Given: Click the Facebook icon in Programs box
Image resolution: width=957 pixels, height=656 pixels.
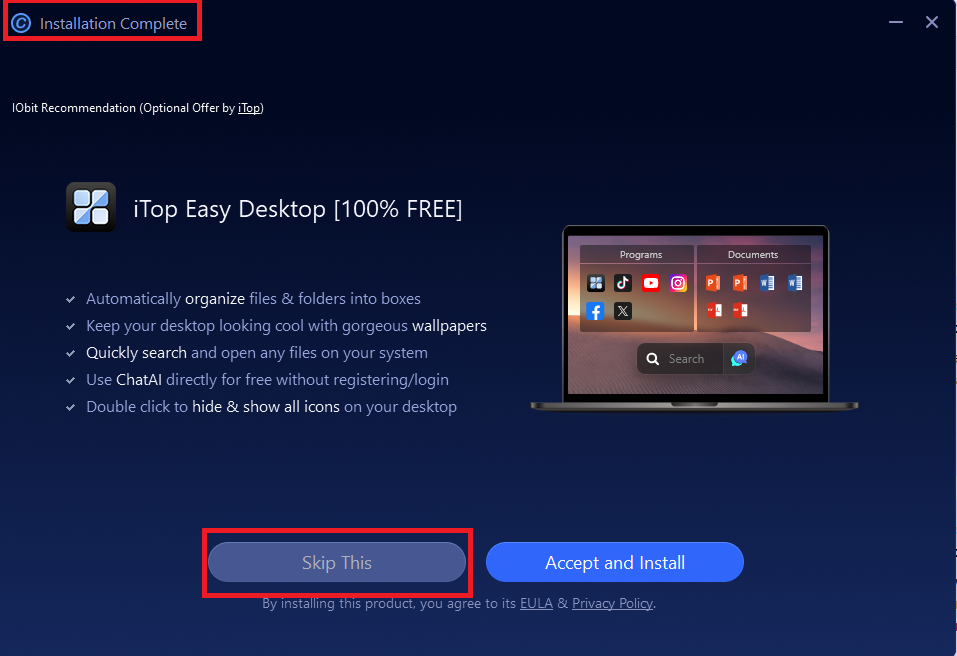Looking at the screenshot, I should tap(595, 311).
